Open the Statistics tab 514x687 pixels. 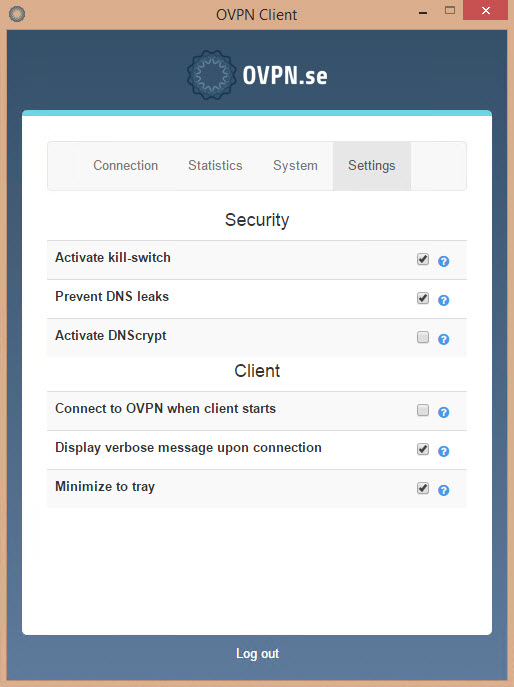(215, 166)
